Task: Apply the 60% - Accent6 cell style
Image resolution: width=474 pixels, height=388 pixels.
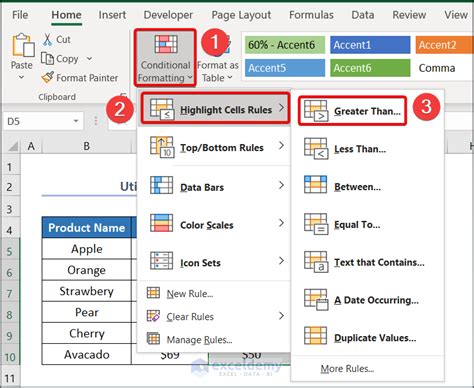Action: click(x=285, y=45)
